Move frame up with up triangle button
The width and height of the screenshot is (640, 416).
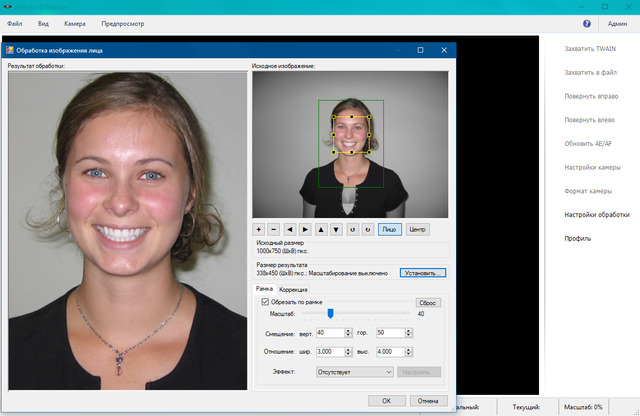[321, 229]
